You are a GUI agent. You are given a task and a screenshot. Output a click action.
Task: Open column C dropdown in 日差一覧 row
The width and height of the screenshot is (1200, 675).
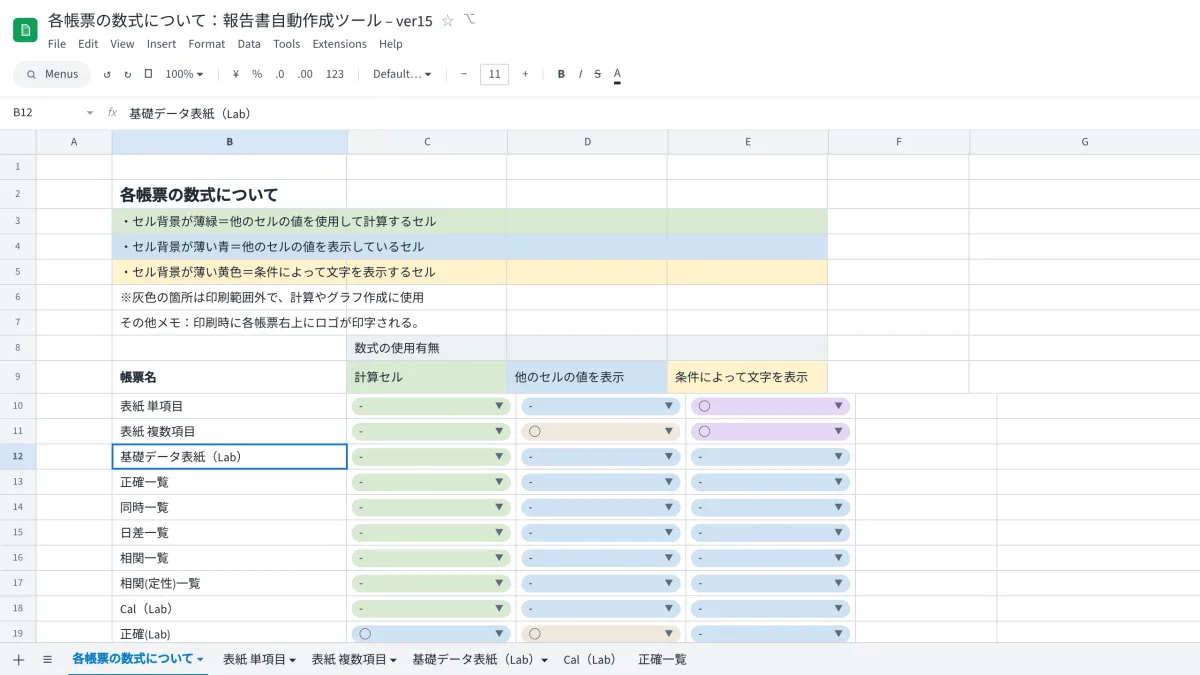click(x=431, y=532)
